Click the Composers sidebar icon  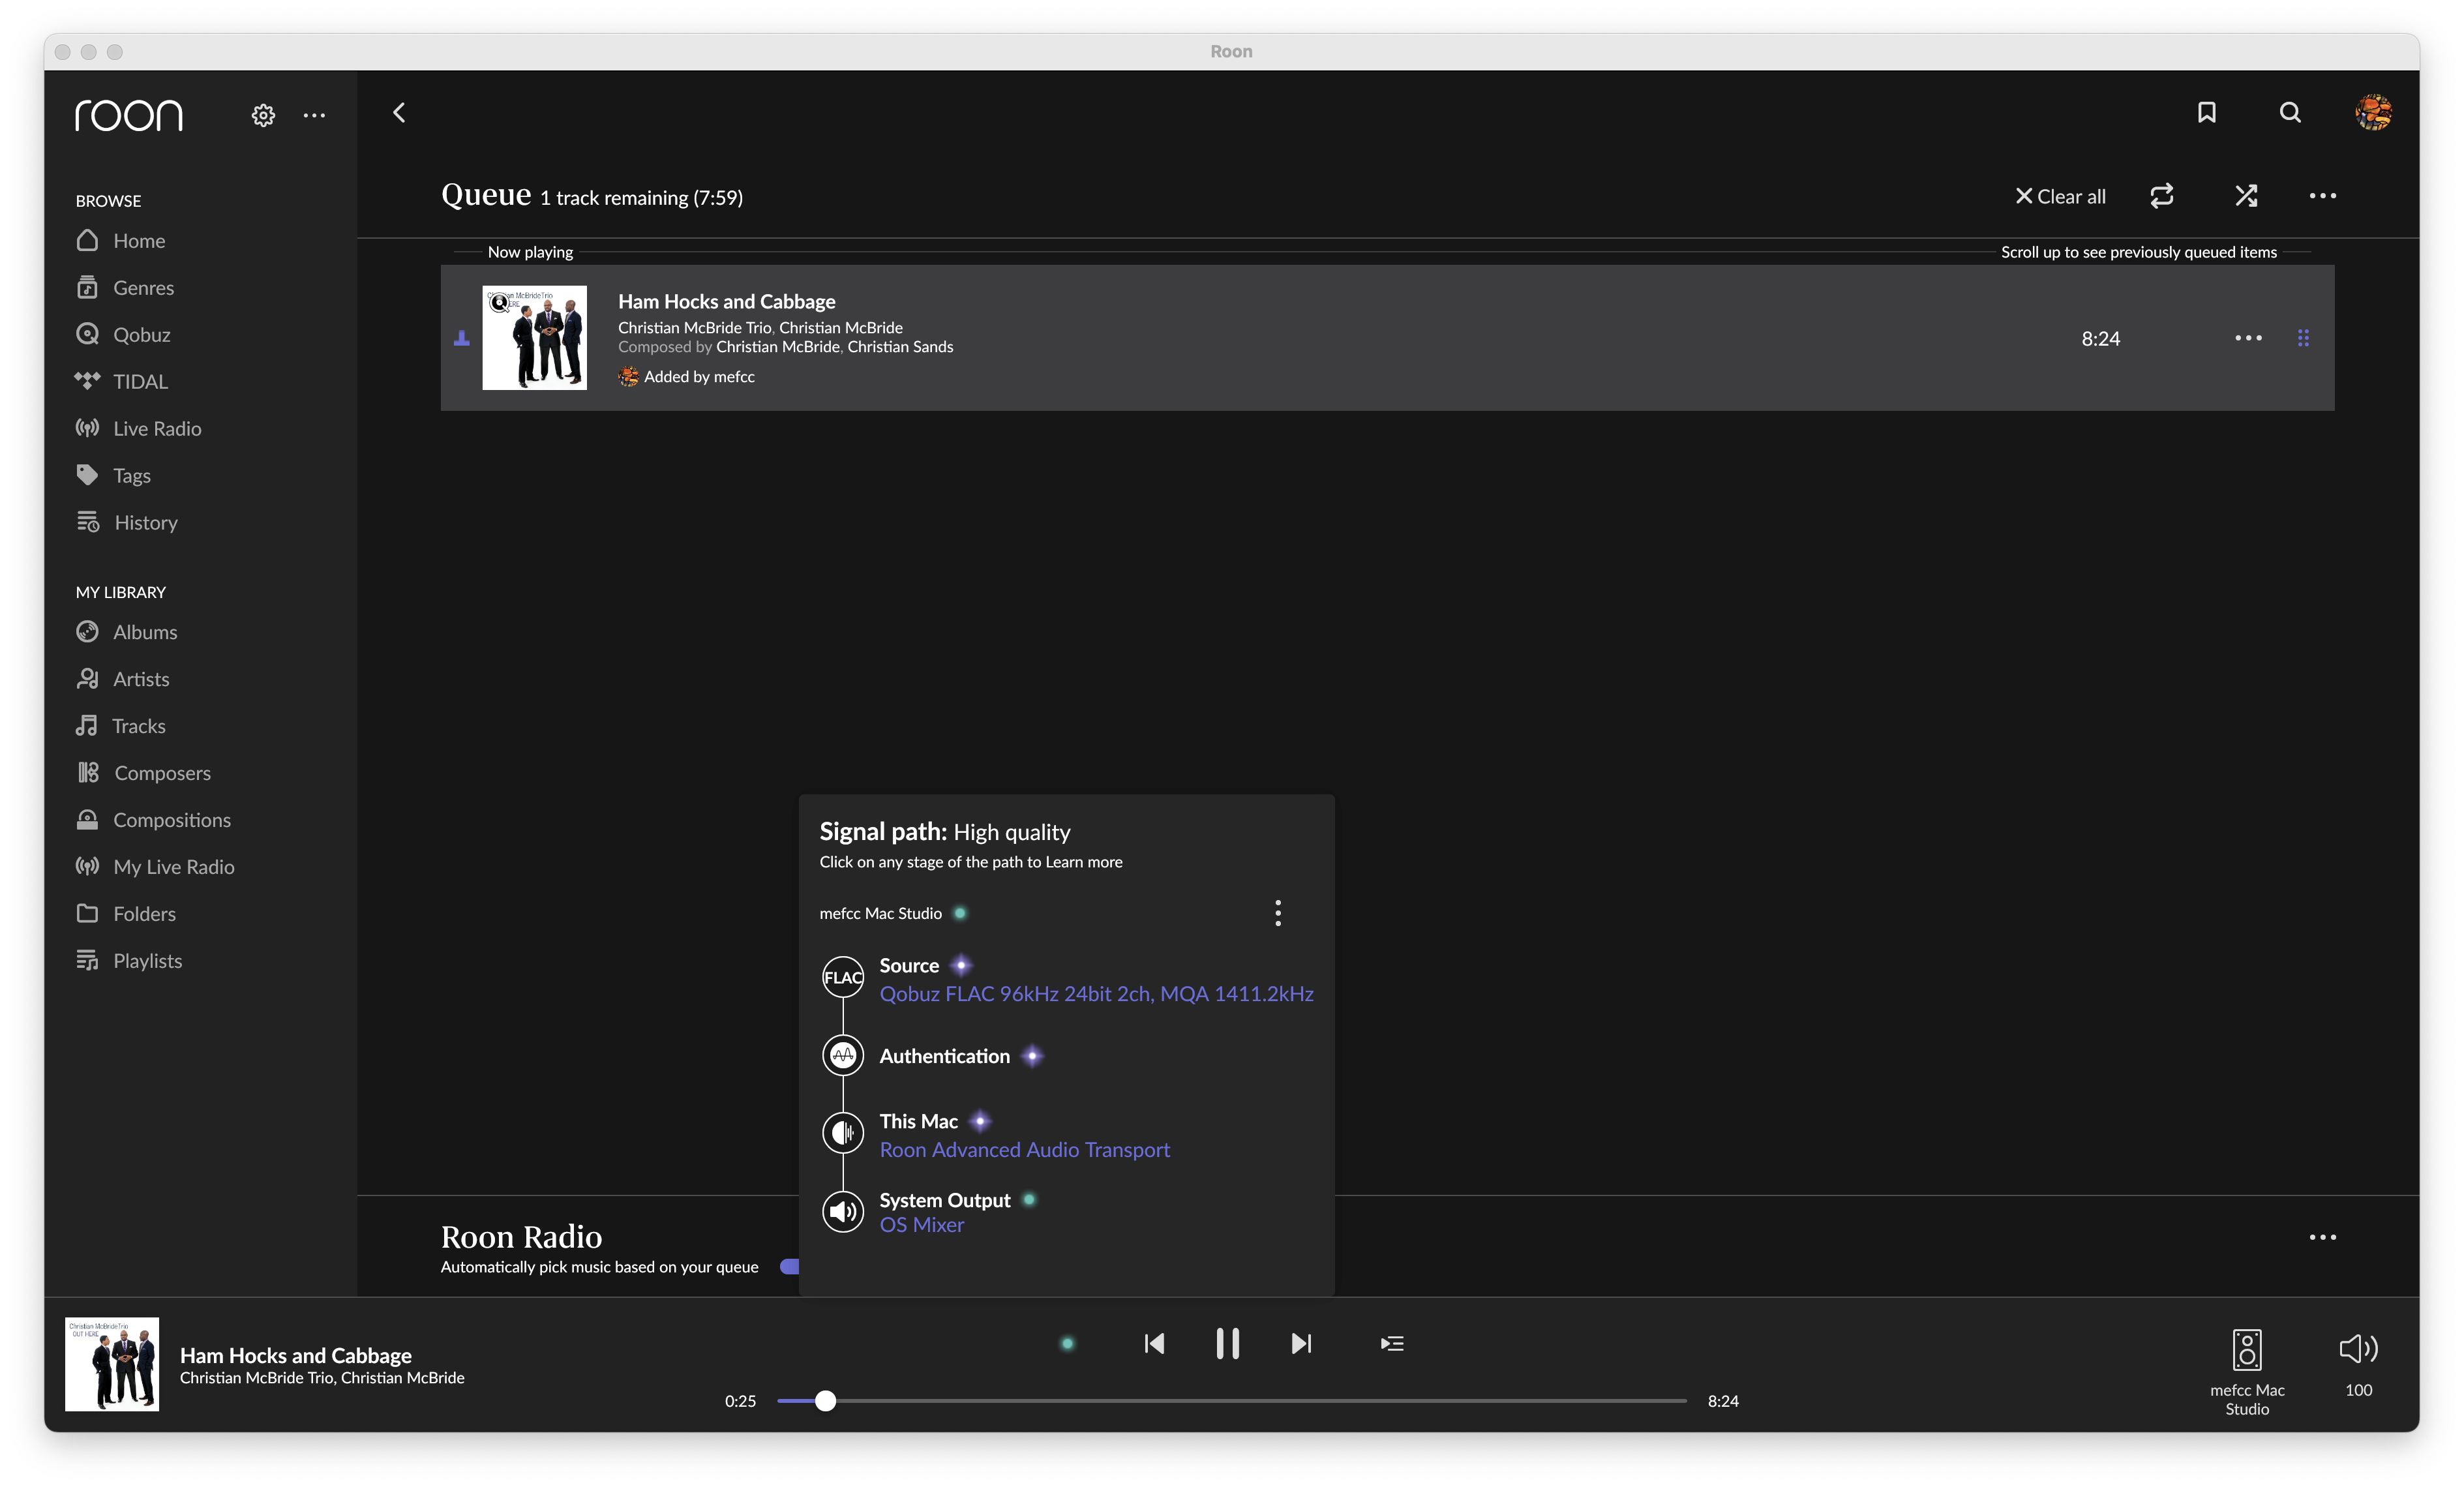[88, 773]
